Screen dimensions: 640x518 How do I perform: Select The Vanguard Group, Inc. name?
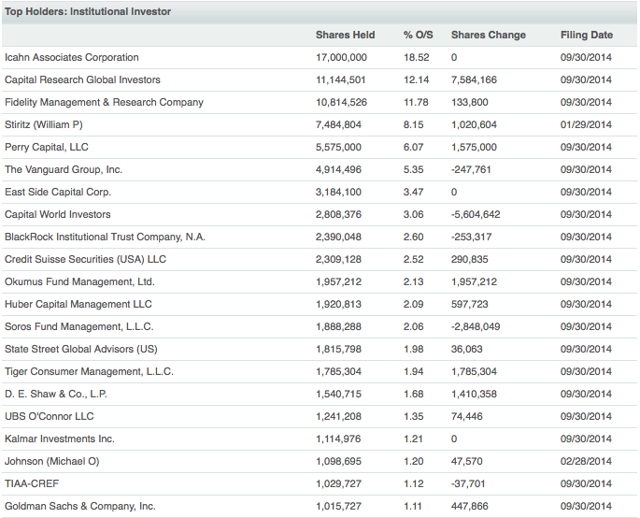click(63, 170)
